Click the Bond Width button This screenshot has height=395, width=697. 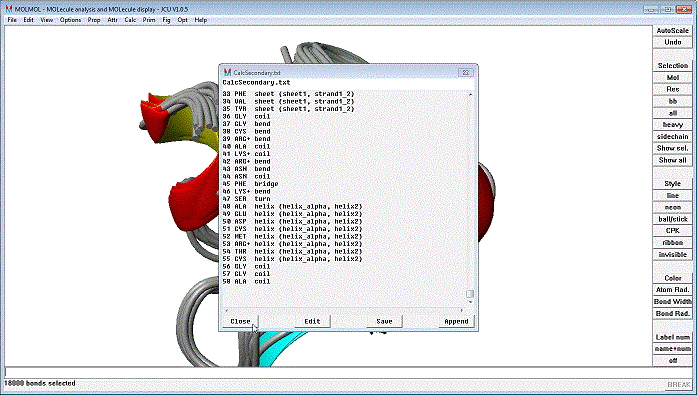click(673, 302)
